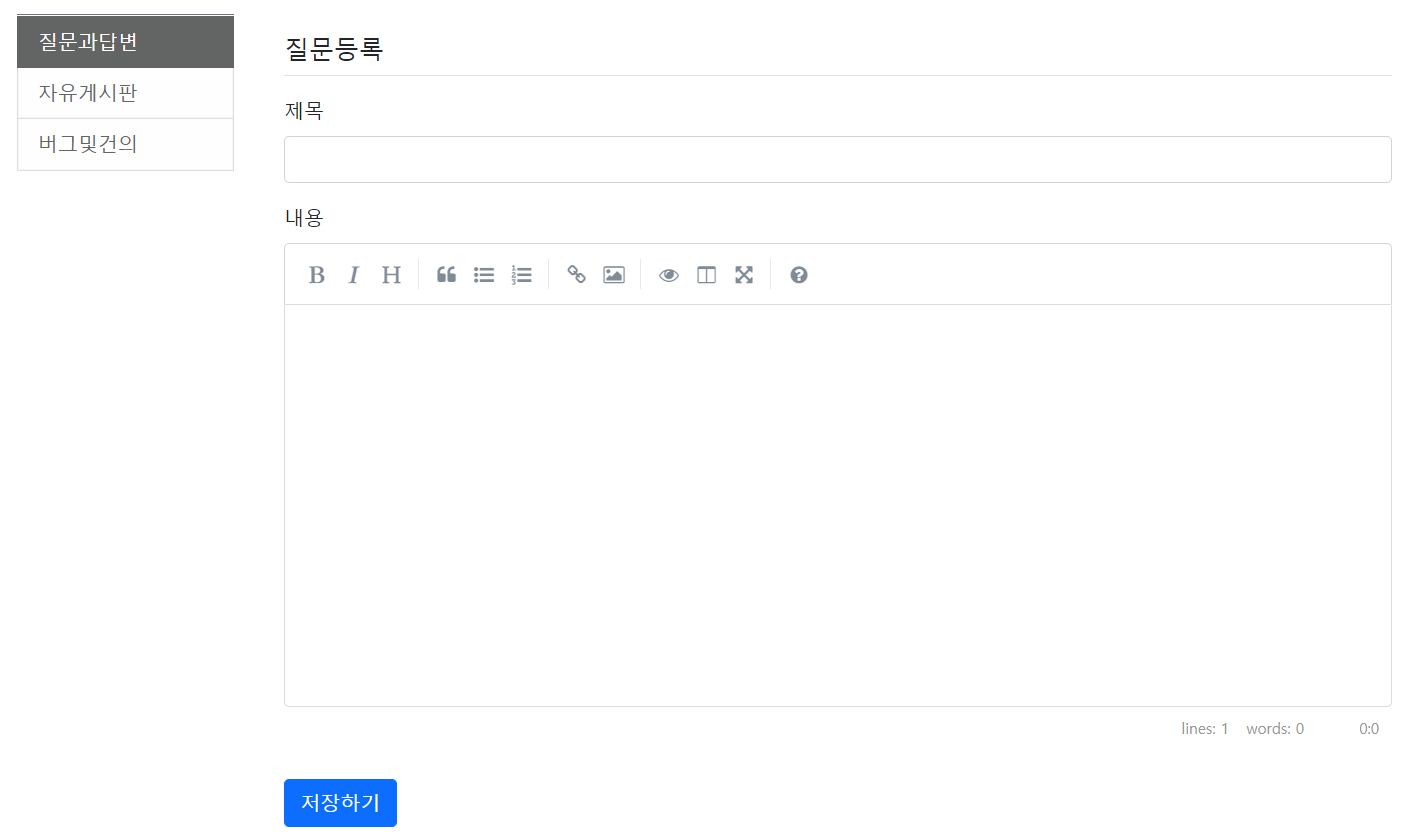Click the 저장하기 button
Viewport: 1422px width, 838px height.
pyautogui.click(x=340, y=803)
